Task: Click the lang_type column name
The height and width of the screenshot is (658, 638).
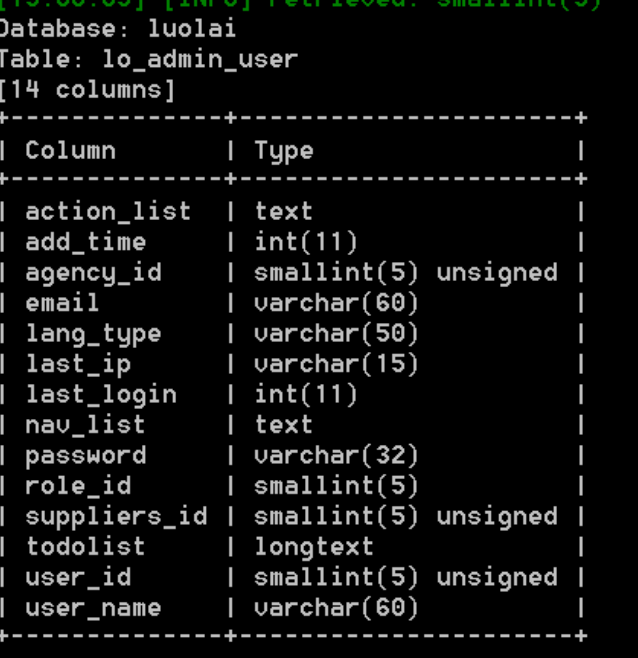Action: click(93, 335)
